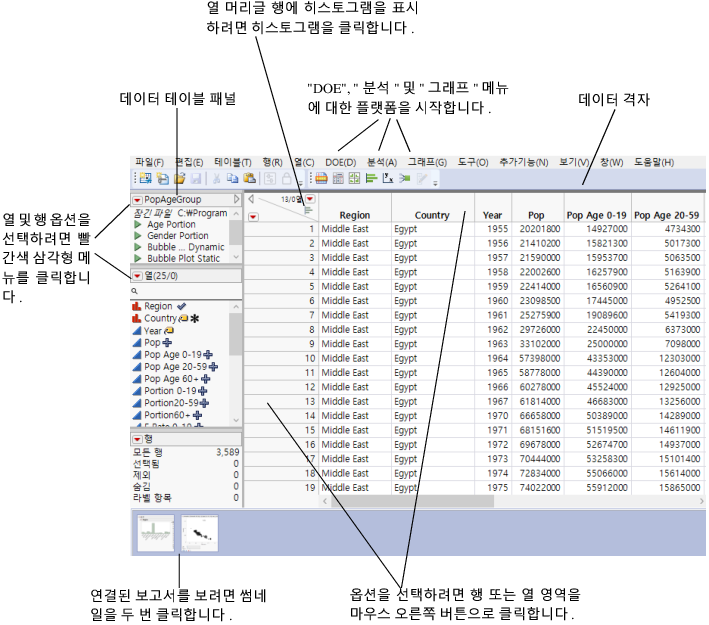
Task: Click the label tag icon beside Year
Action: (169, 331)
